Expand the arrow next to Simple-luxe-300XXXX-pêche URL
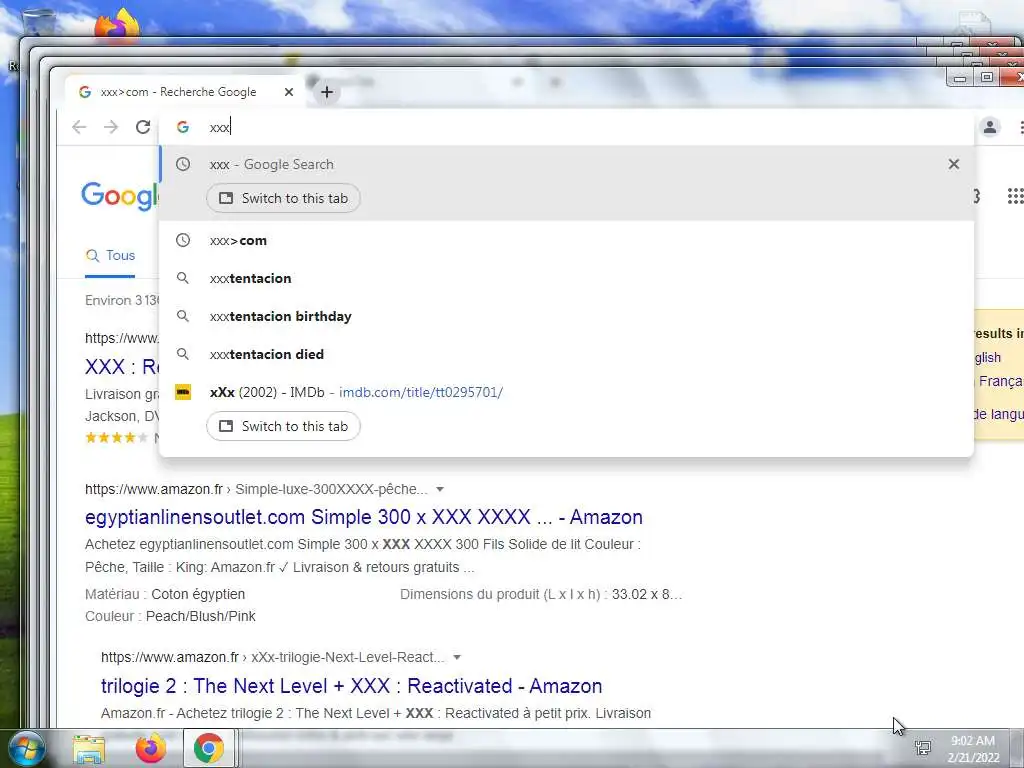 (x=440, y=489)
